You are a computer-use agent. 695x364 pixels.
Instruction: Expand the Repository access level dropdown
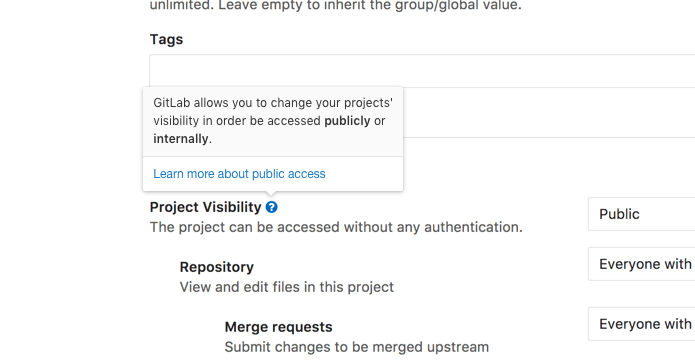pos(641,264)
